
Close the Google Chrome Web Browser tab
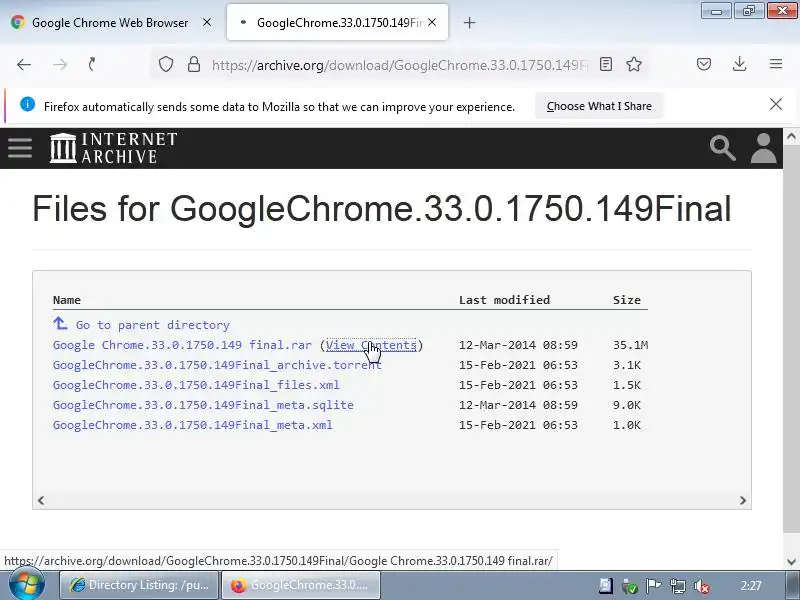[207, 22]
